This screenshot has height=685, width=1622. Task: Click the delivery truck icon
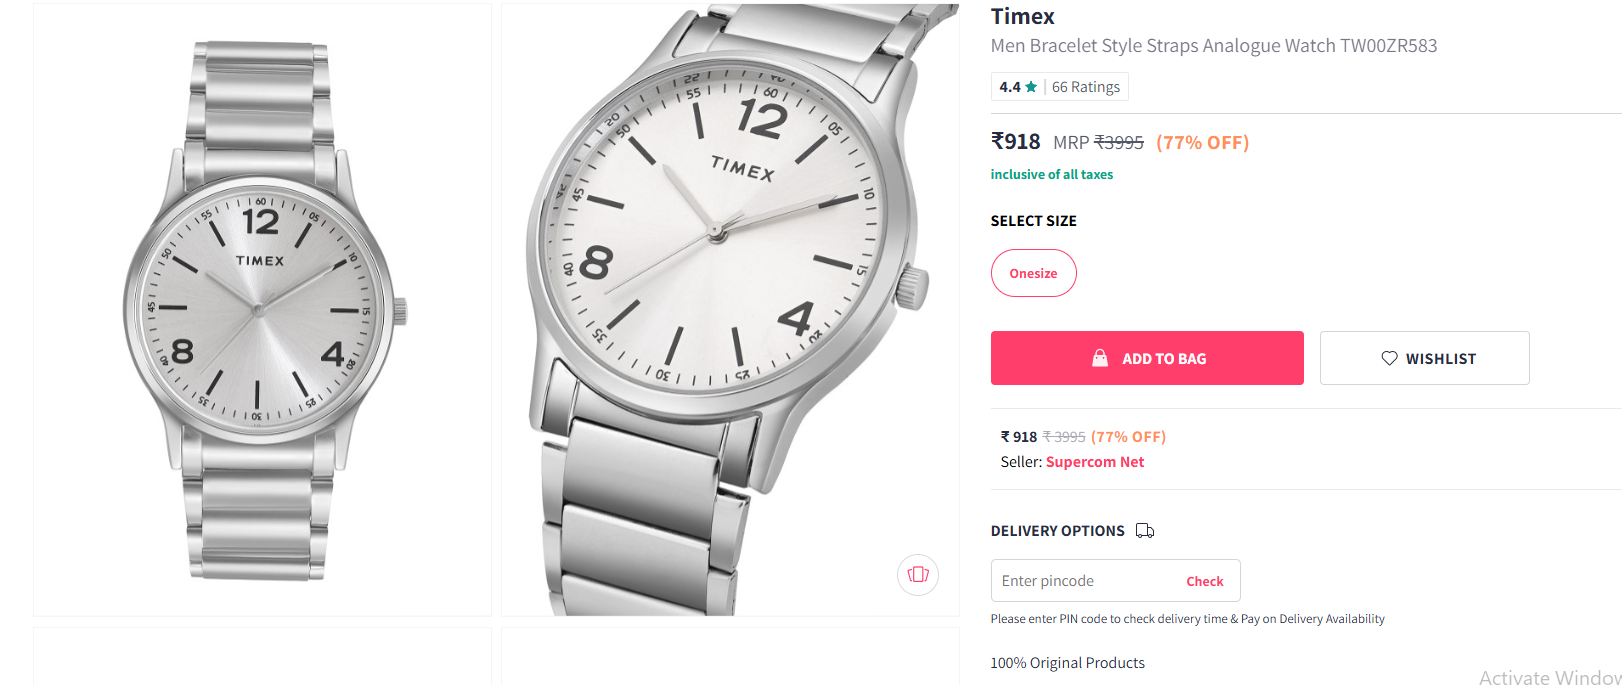(x=1145, y=531)
